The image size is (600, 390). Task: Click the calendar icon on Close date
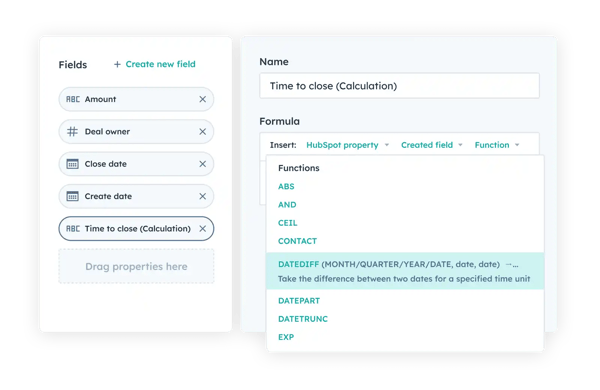coord(72,164)
